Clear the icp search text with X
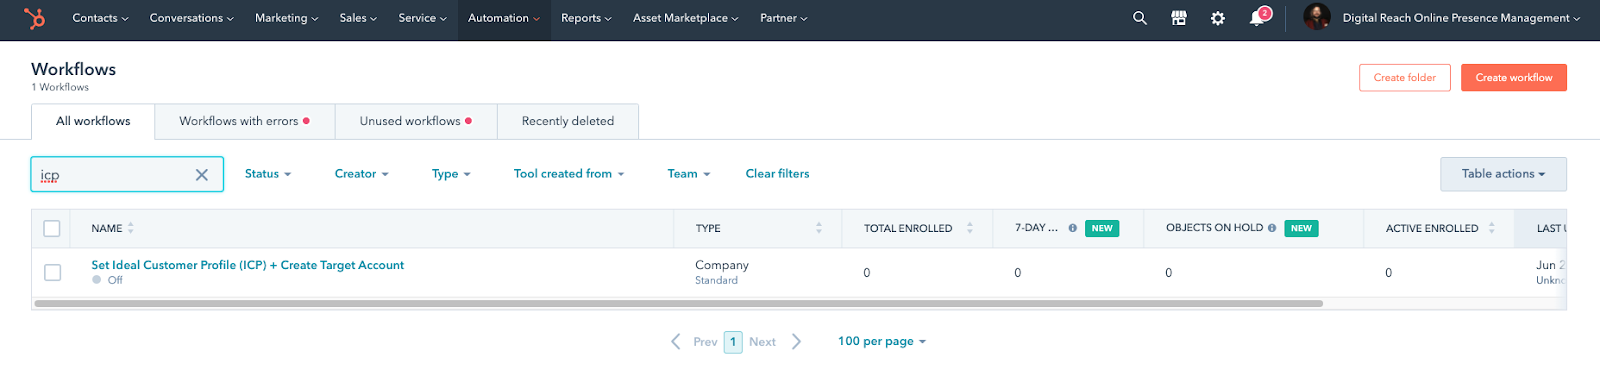Viewport: 1600px width, 370px height. pos(202,175)
